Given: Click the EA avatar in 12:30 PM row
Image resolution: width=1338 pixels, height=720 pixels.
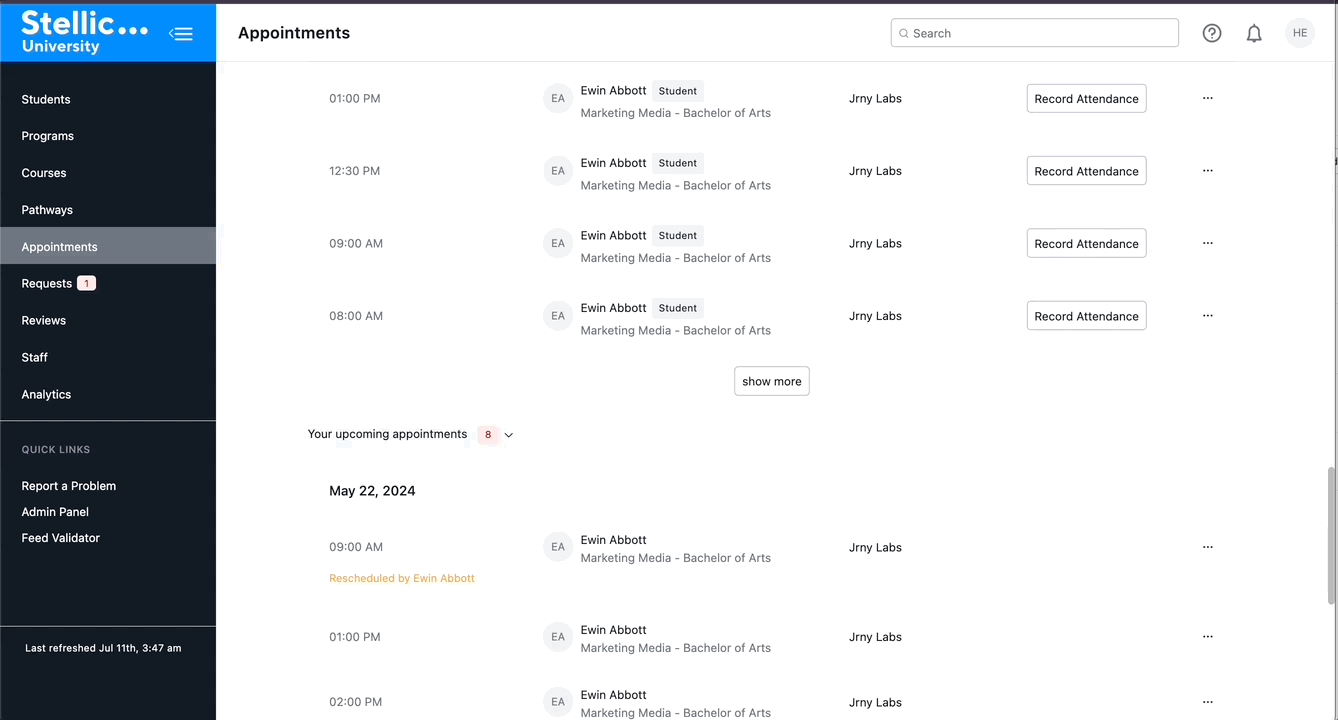Looking at the screenshot, I should pyautogui.click(x=558, y=171).
